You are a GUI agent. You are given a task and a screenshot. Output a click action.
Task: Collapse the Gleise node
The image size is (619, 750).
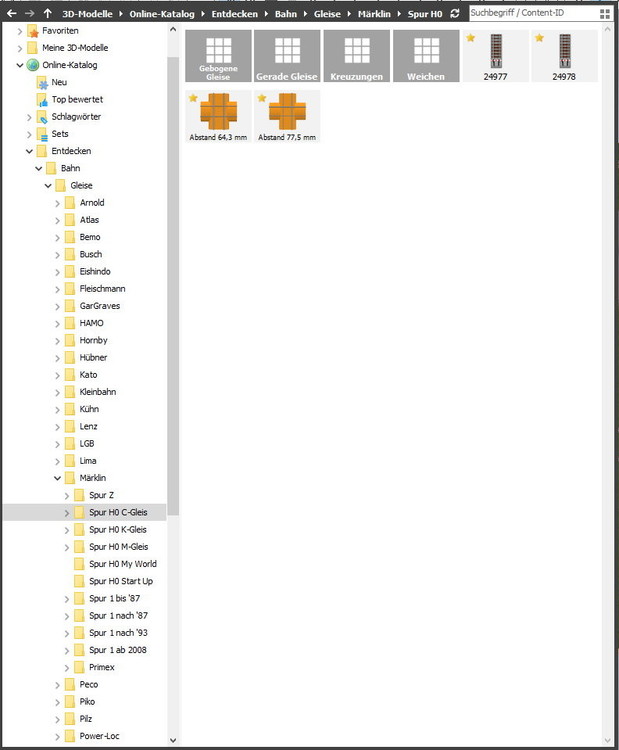point(48,186)
